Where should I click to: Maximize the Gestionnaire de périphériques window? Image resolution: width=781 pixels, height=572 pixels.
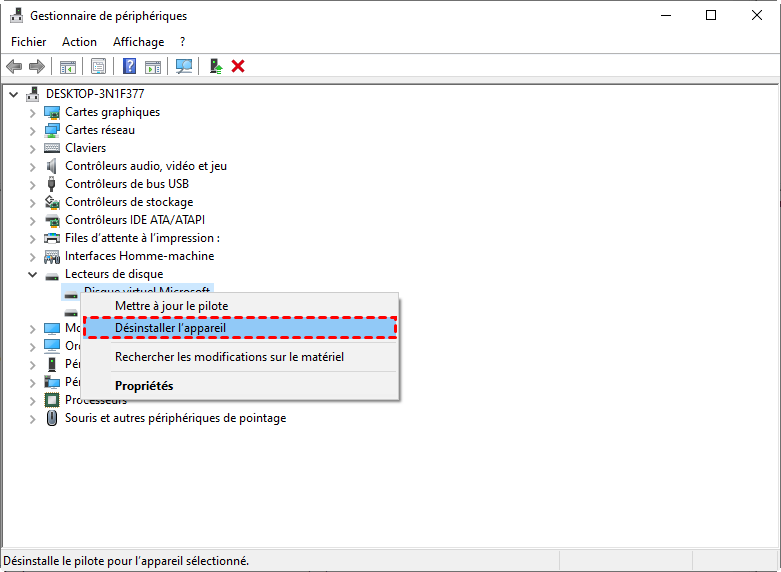(711, 15)
